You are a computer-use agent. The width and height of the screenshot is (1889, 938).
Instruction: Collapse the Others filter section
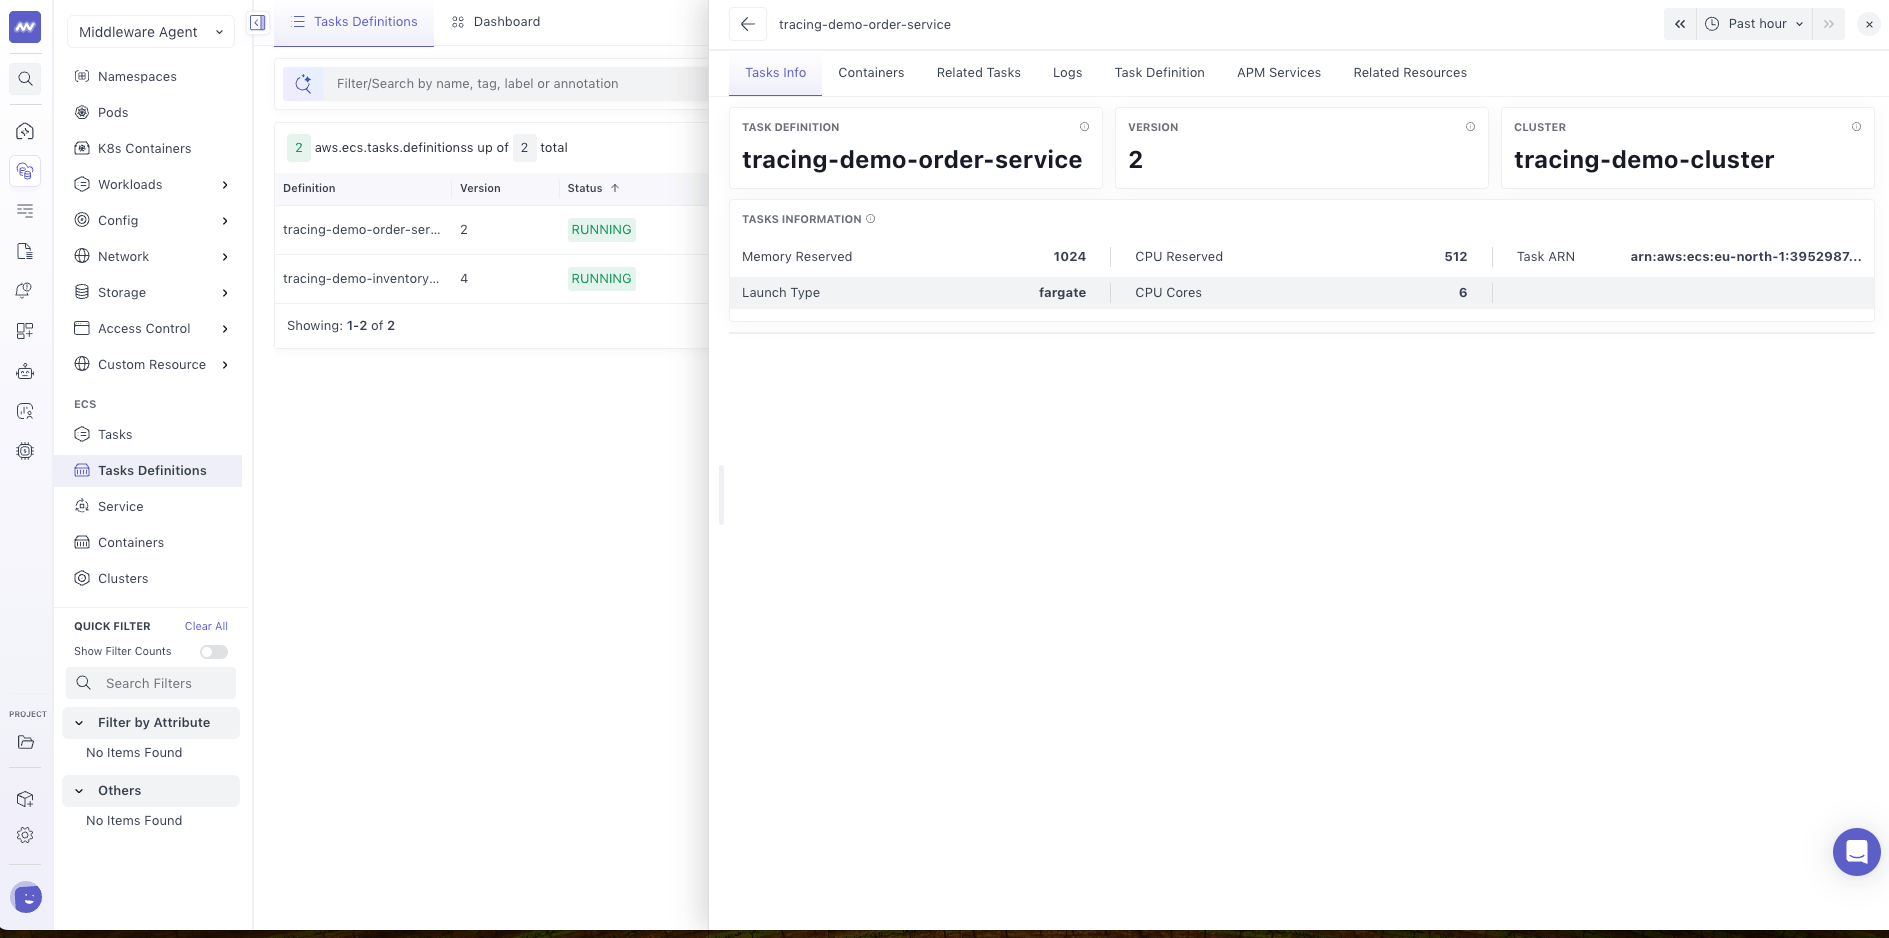click(x=151, y=790)
